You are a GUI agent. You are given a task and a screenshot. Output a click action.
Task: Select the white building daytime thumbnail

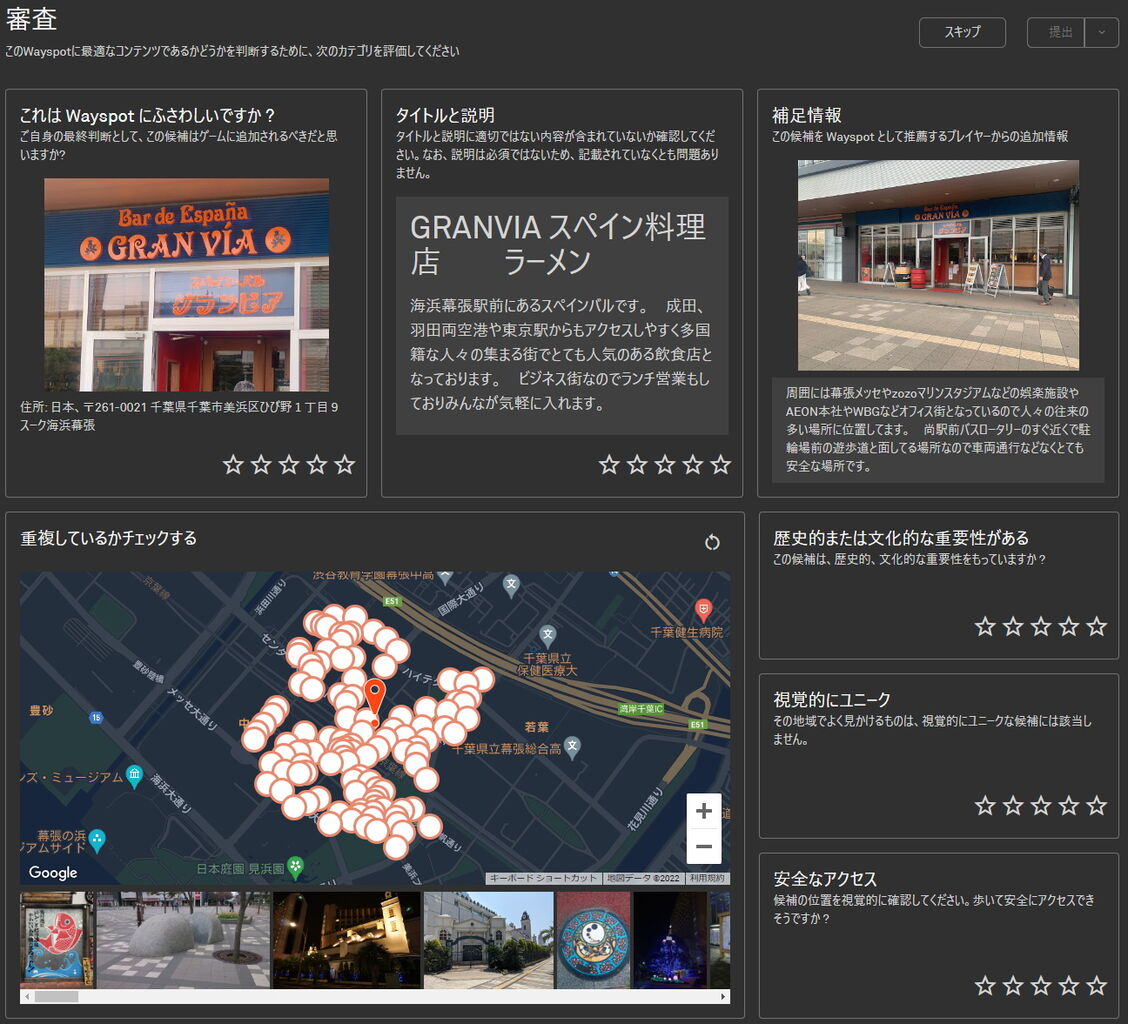coord(488,940)
